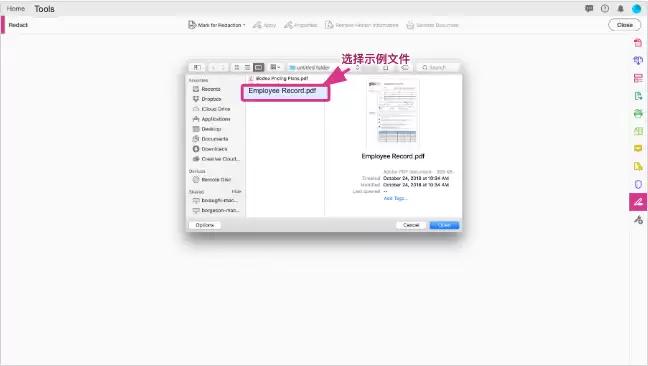
Task: Click Apply in the Redact toolbar
Action: point(264,25)
